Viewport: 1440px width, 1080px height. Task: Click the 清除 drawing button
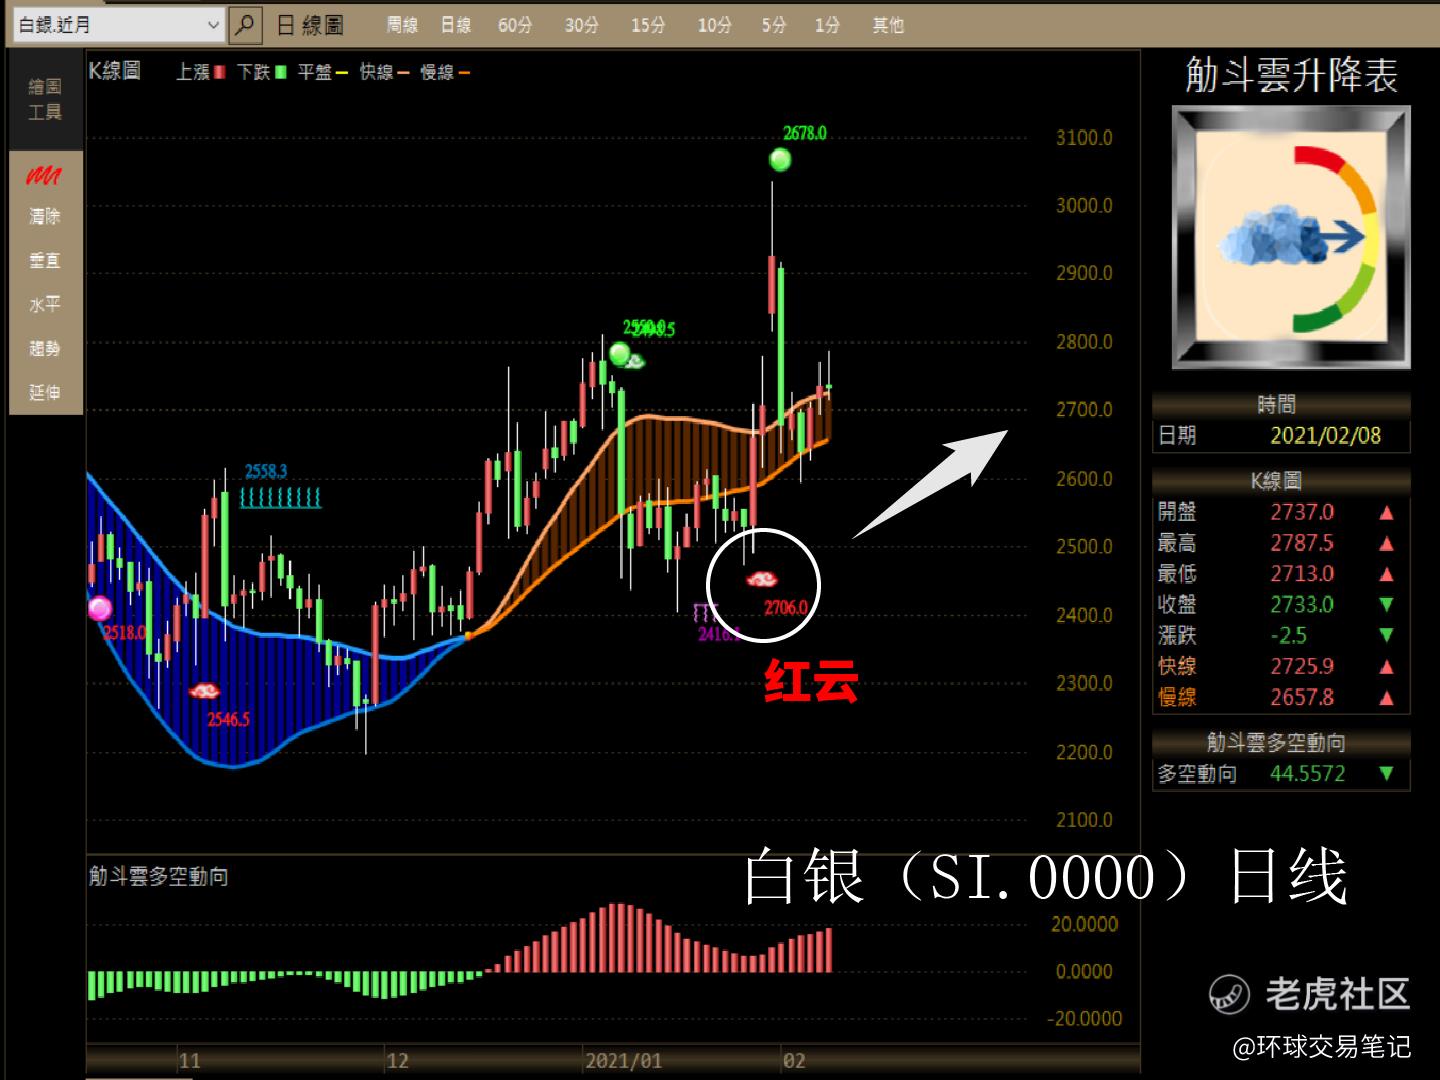[x=45, y=216]
